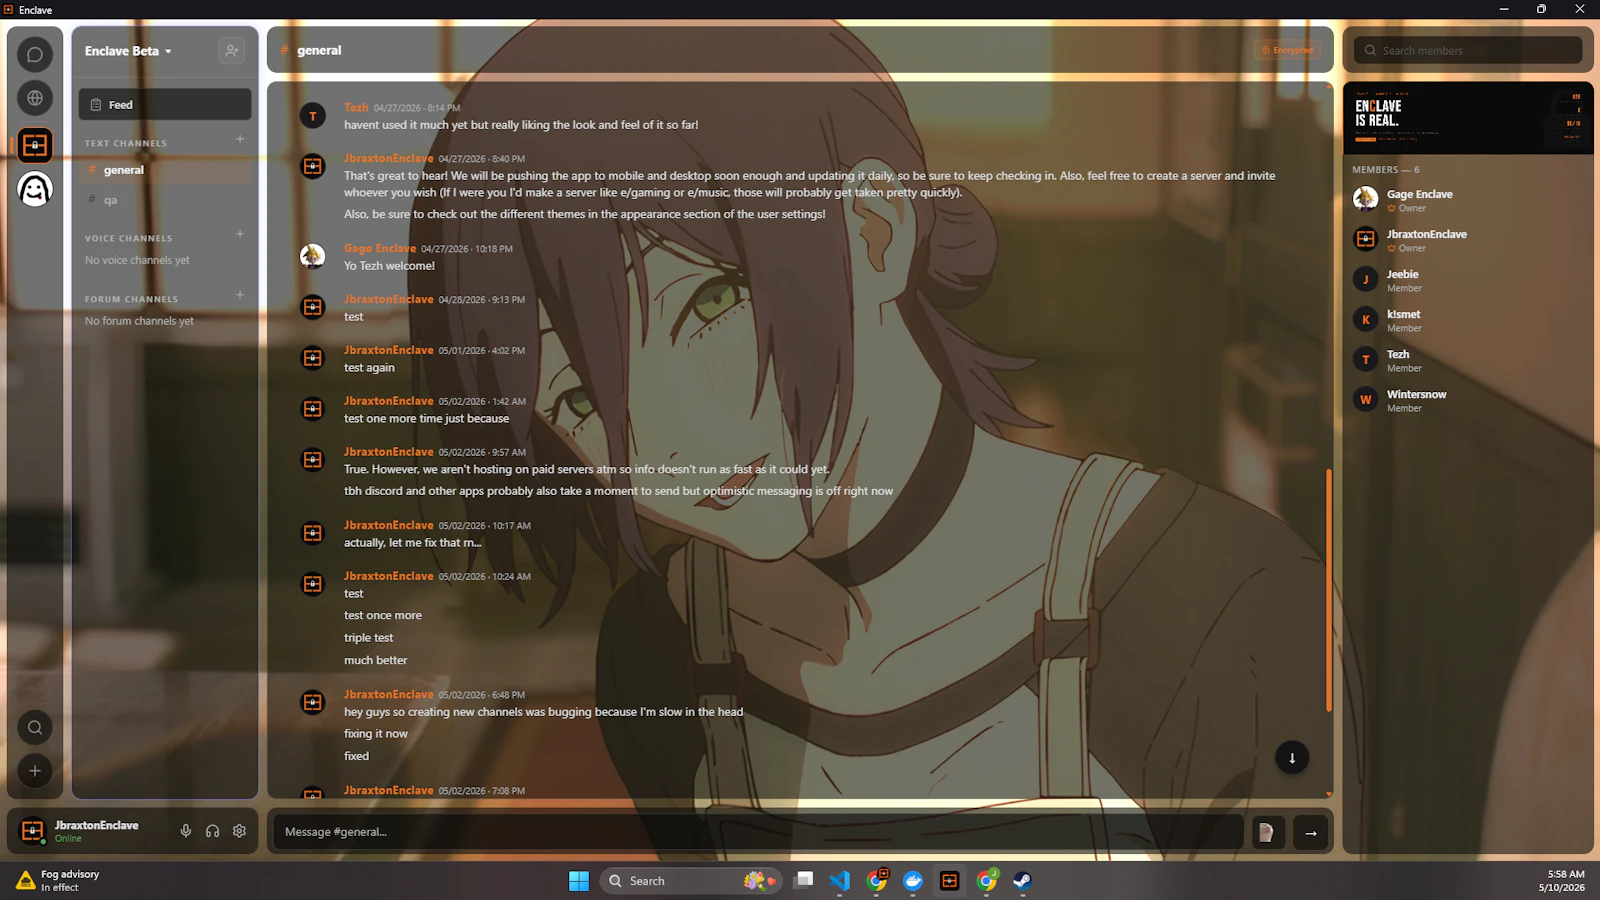The height and width of the screenshot is (900, 1600).
Task: Click the Tezh username on the 8:14 PM message
Action: tap(356, 107)
